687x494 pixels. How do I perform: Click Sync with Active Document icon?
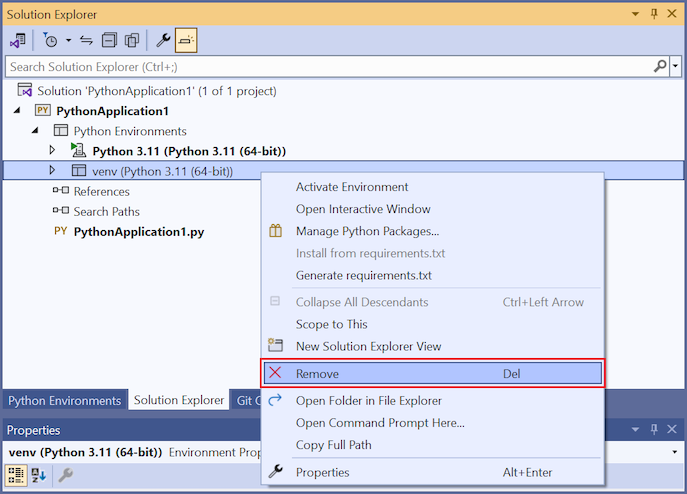point(86,41)
